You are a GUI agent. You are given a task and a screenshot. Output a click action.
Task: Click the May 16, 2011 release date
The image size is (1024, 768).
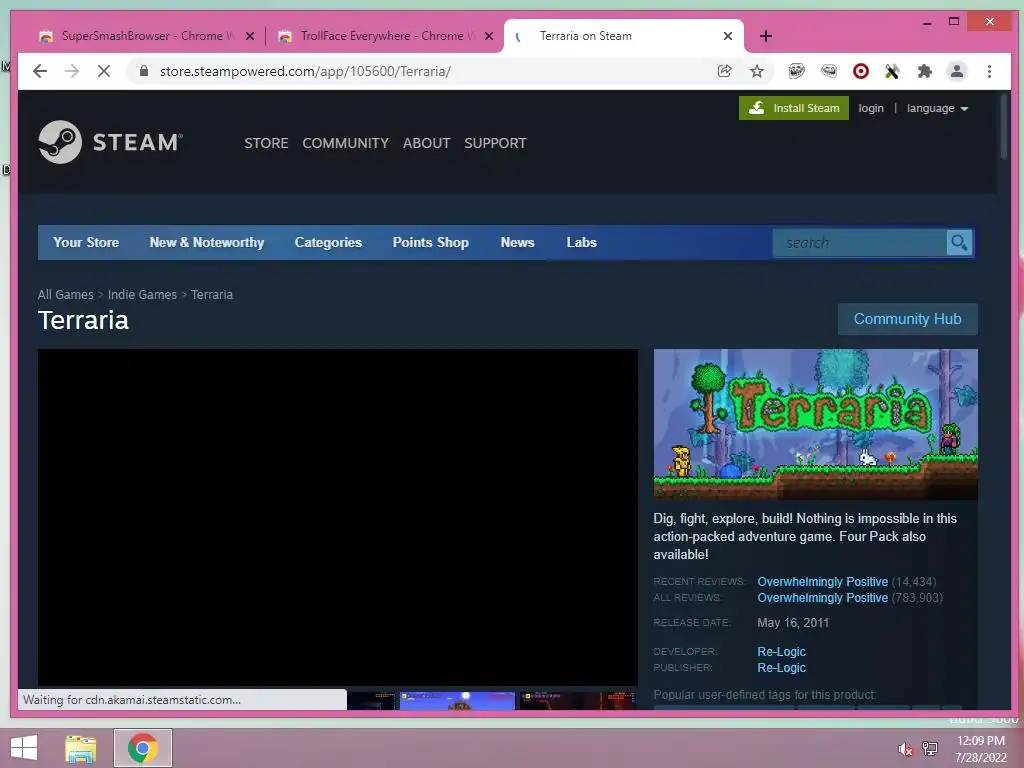(x=793, y=622)
